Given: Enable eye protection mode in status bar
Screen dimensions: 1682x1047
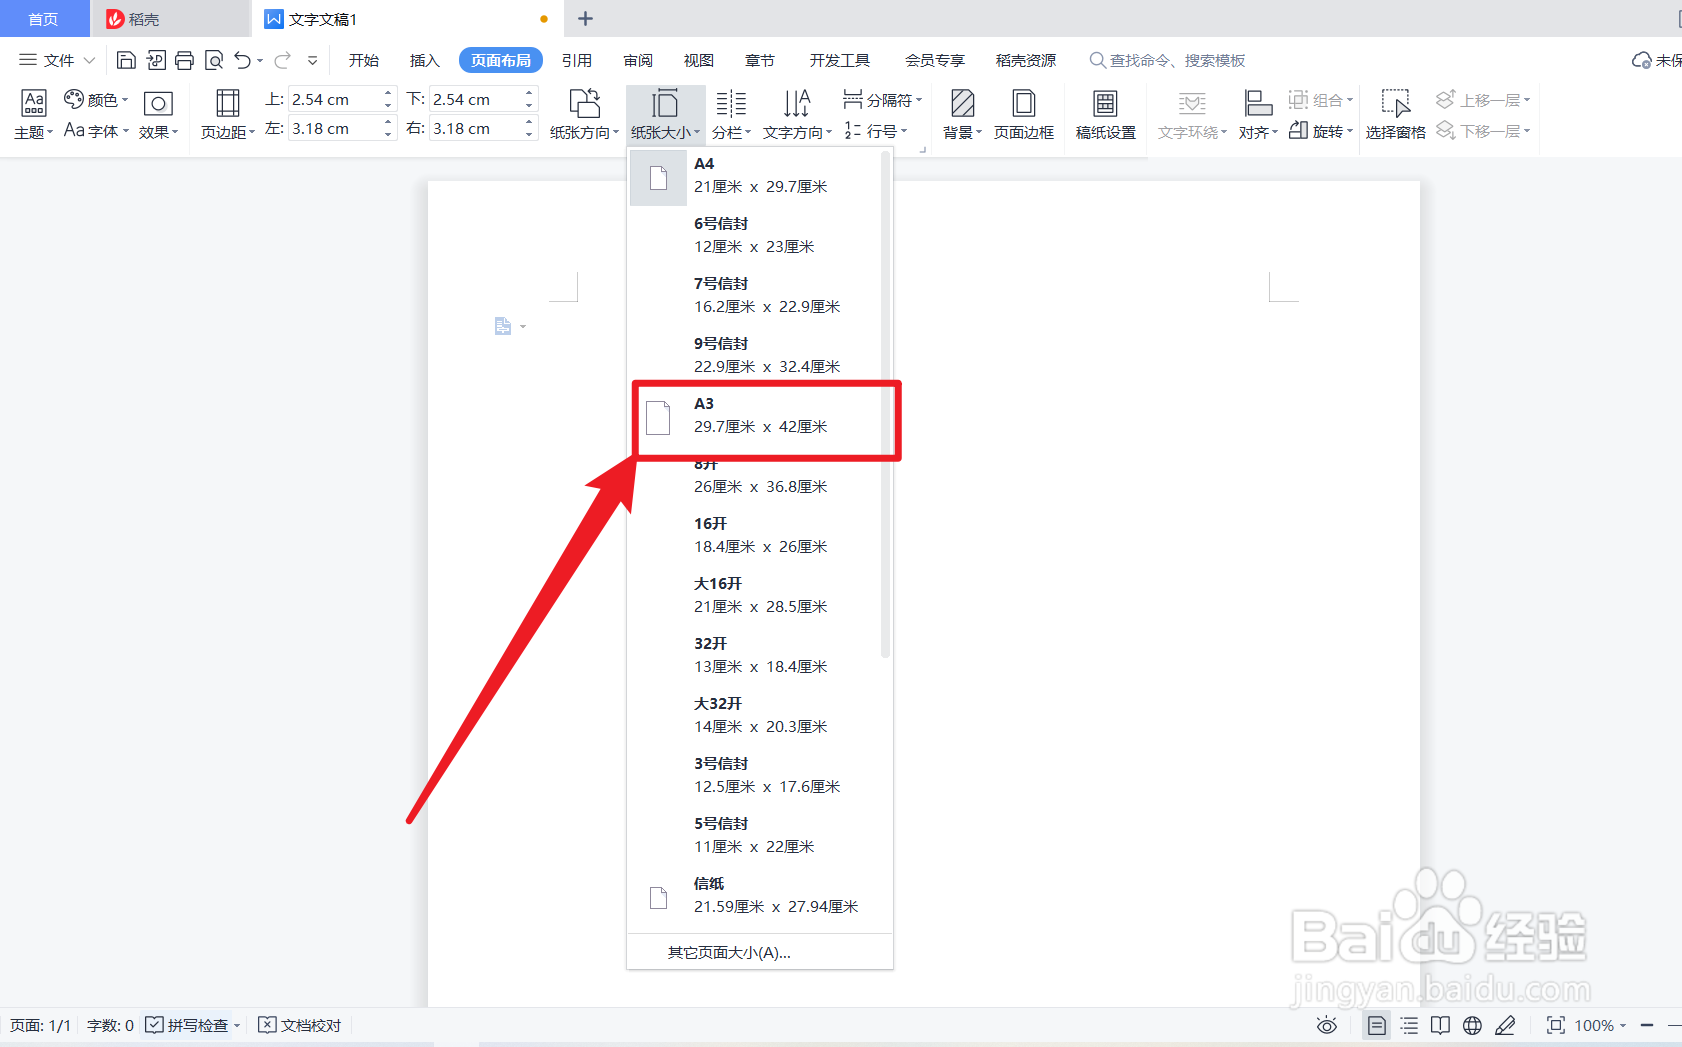Looking at the screenshot, I should point(1327,1025).
